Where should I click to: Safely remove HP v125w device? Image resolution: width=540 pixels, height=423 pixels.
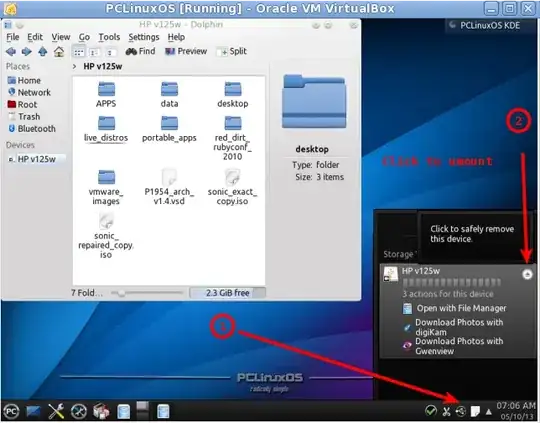[527, 275]
